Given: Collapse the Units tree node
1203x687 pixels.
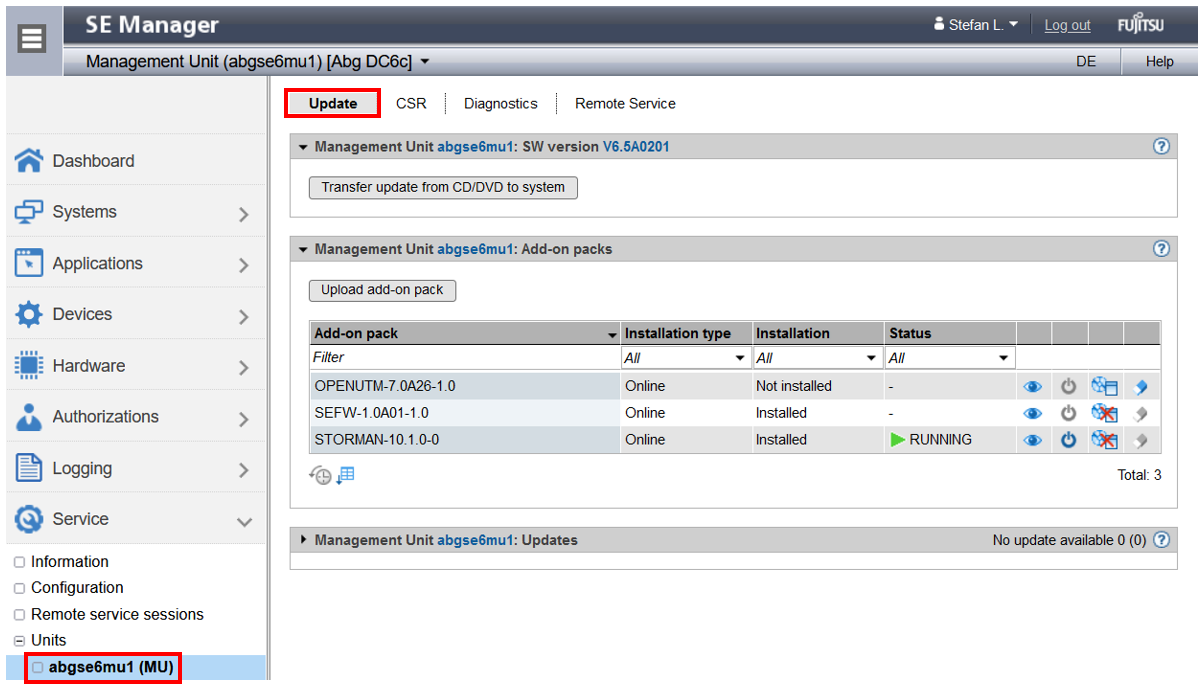Looking at the screenshot, I should click(x=19, y=641).
